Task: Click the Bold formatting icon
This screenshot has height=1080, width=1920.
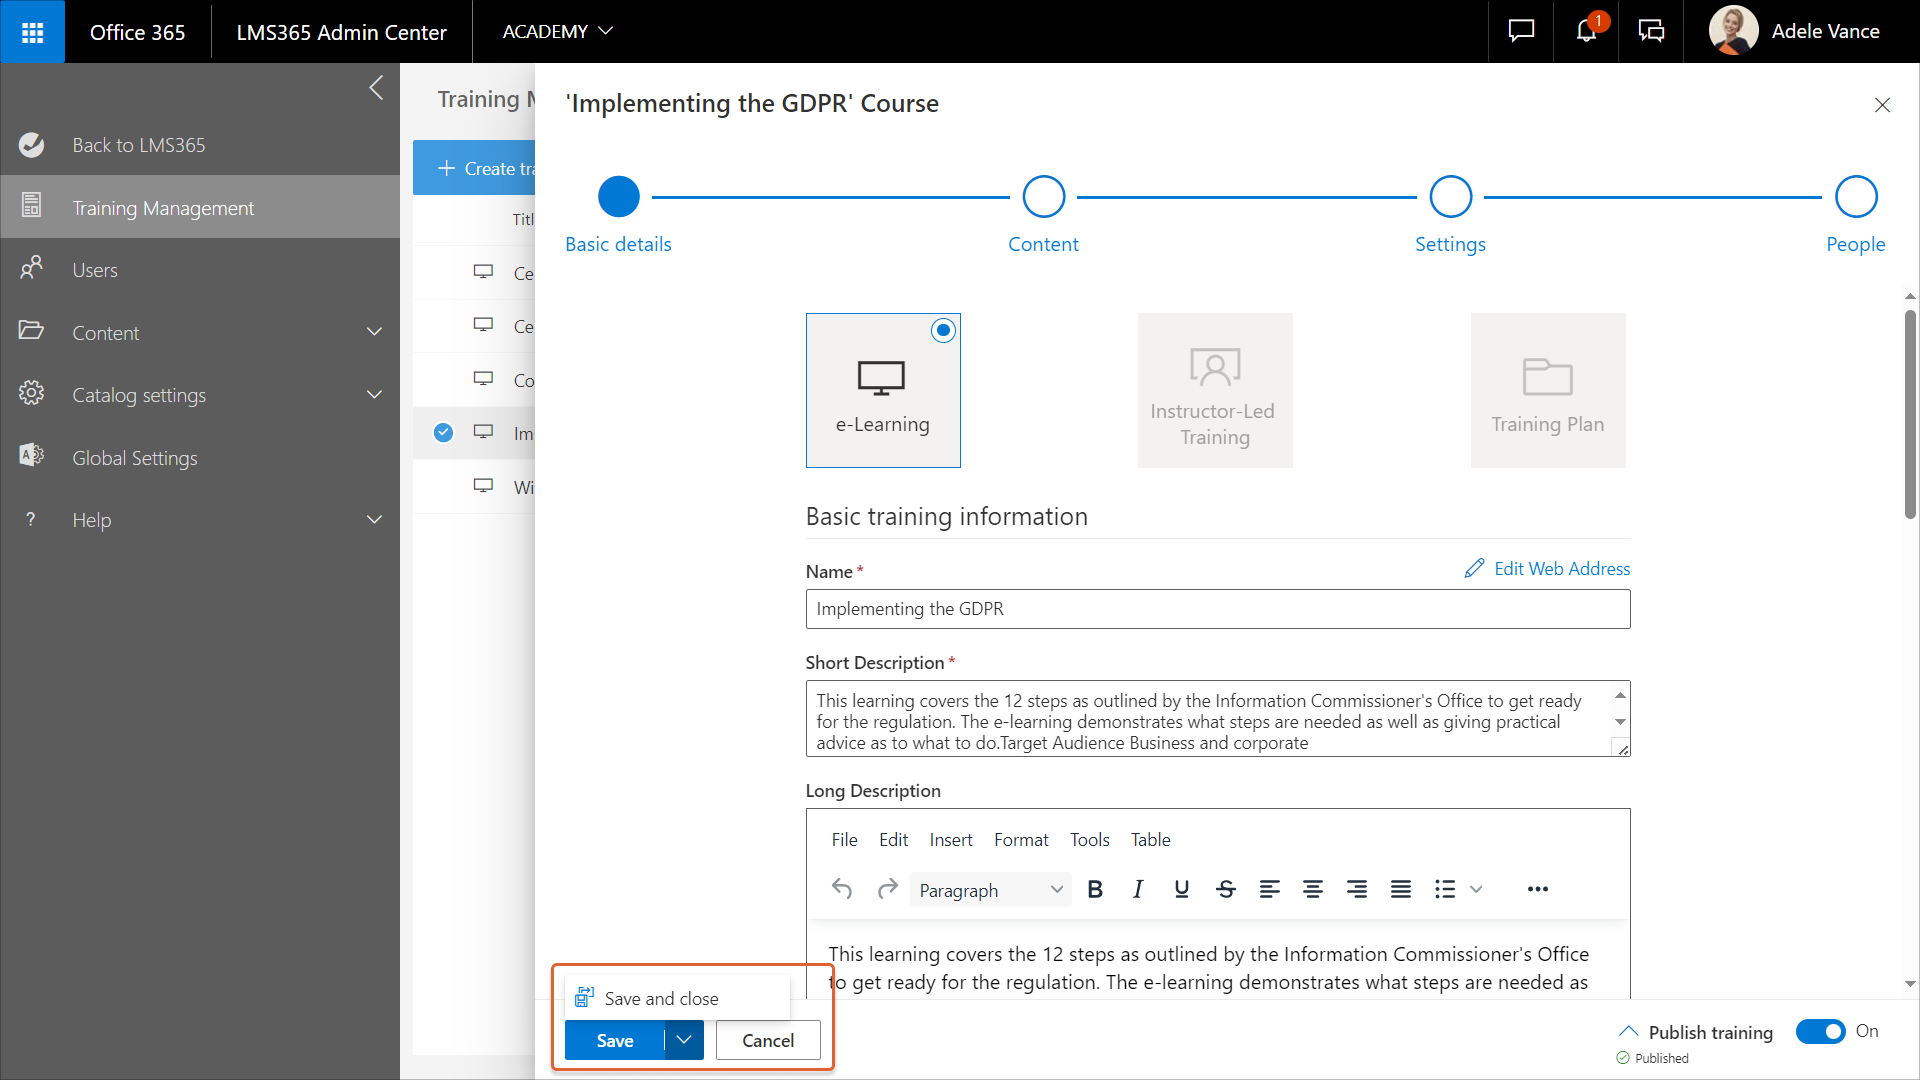Action: point(1095,889)
